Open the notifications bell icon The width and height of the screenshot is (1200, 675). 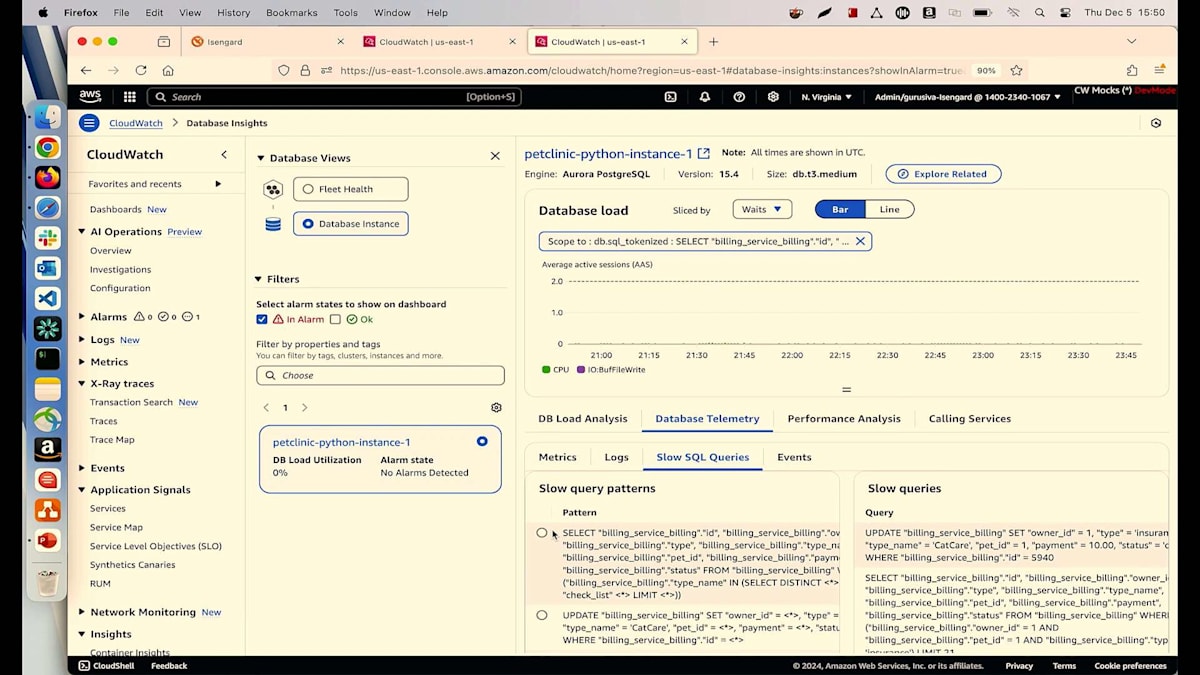pos(705,97)
